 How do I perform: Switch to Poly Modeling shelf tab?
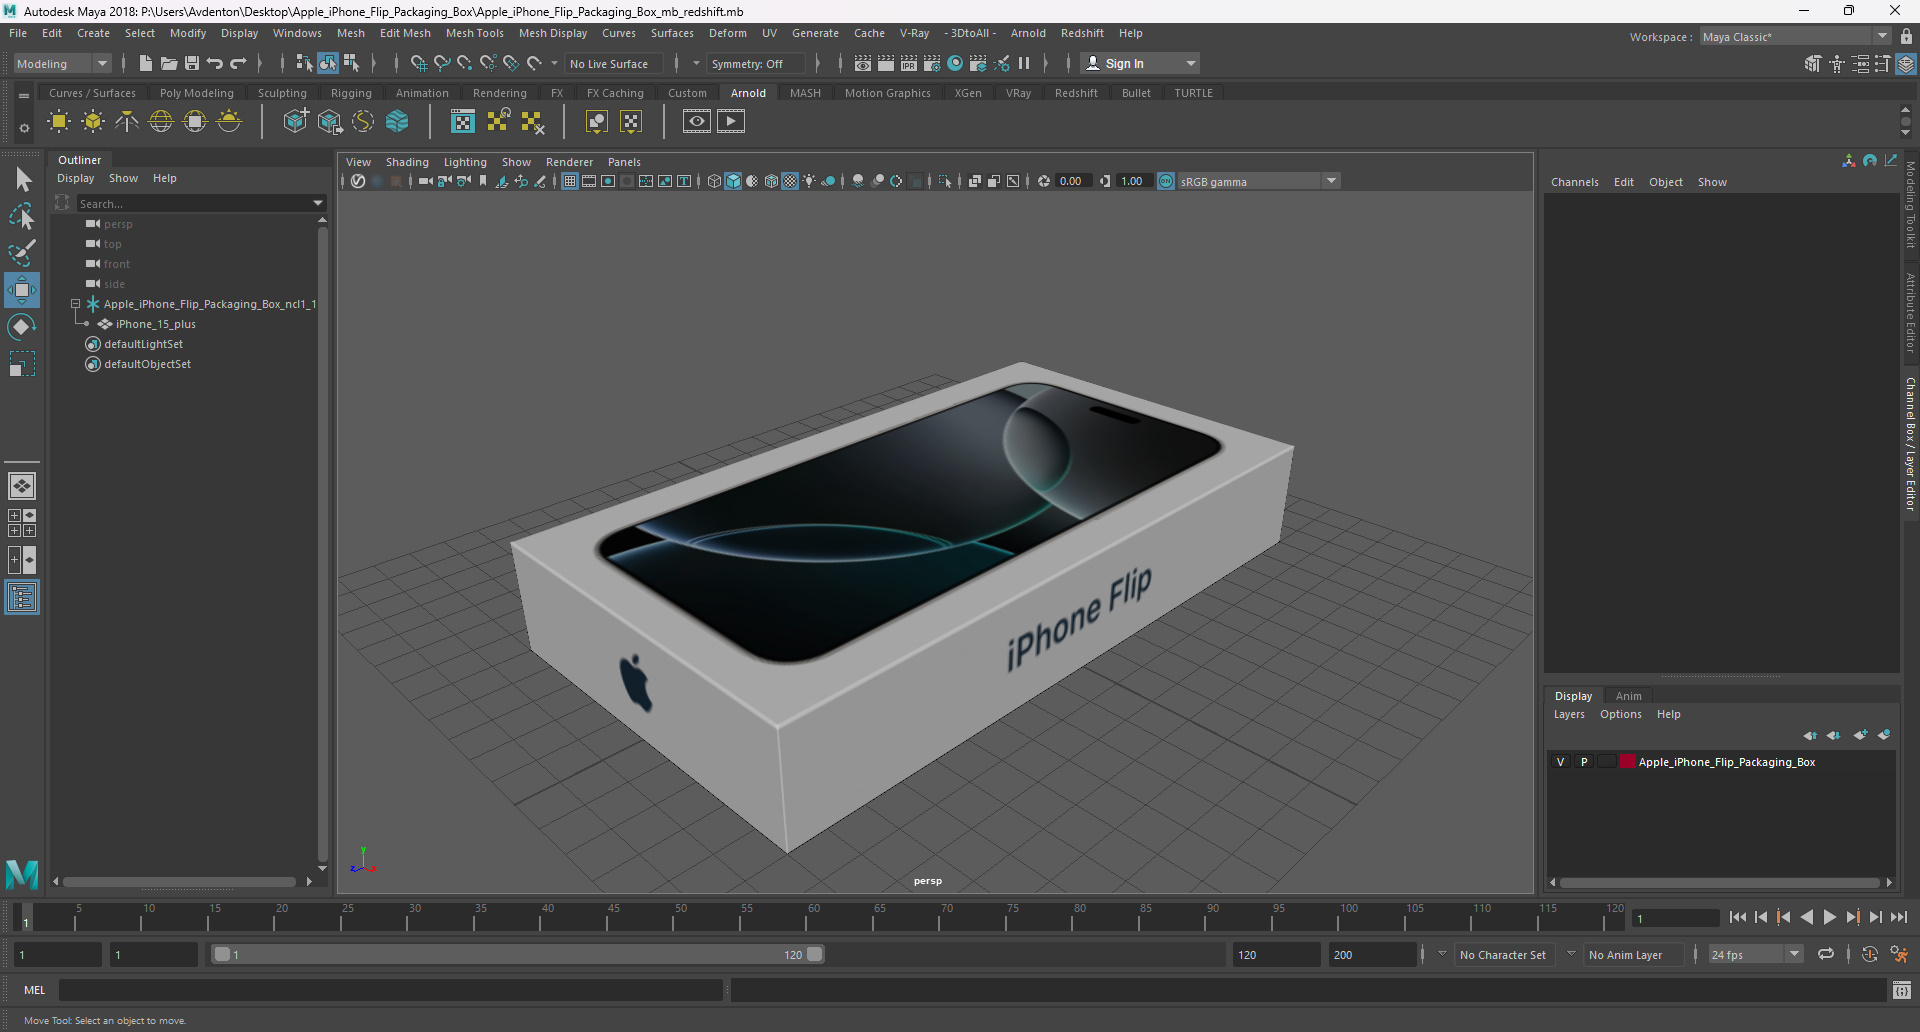(x=197, y=93)
